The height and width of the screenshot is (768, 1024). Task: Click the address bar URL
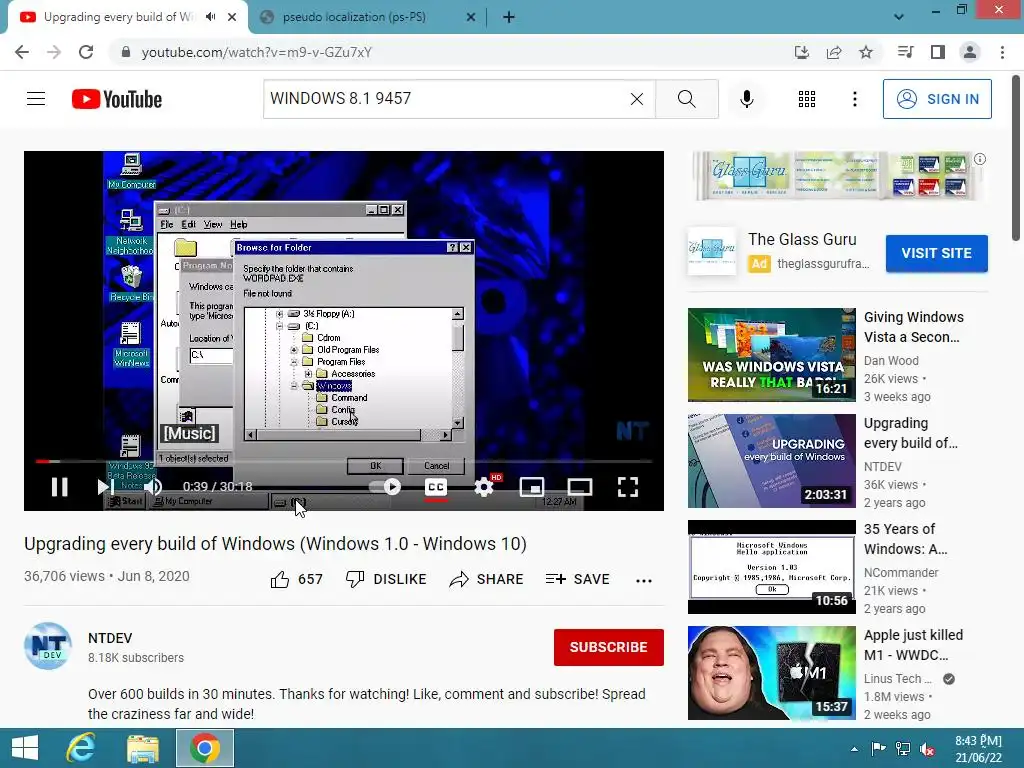257,52
